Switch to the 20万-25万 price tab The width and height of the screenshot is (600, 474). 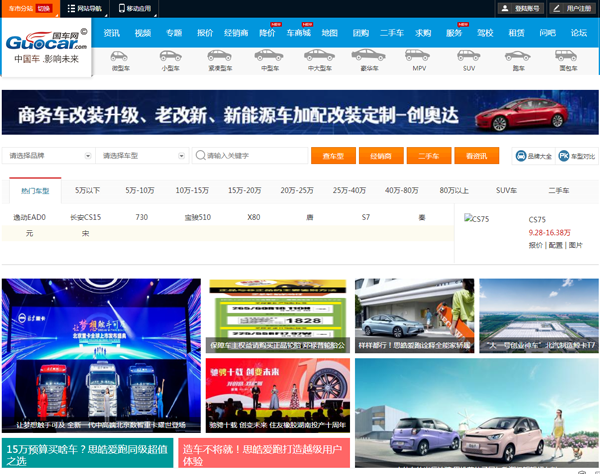(297, 191)
